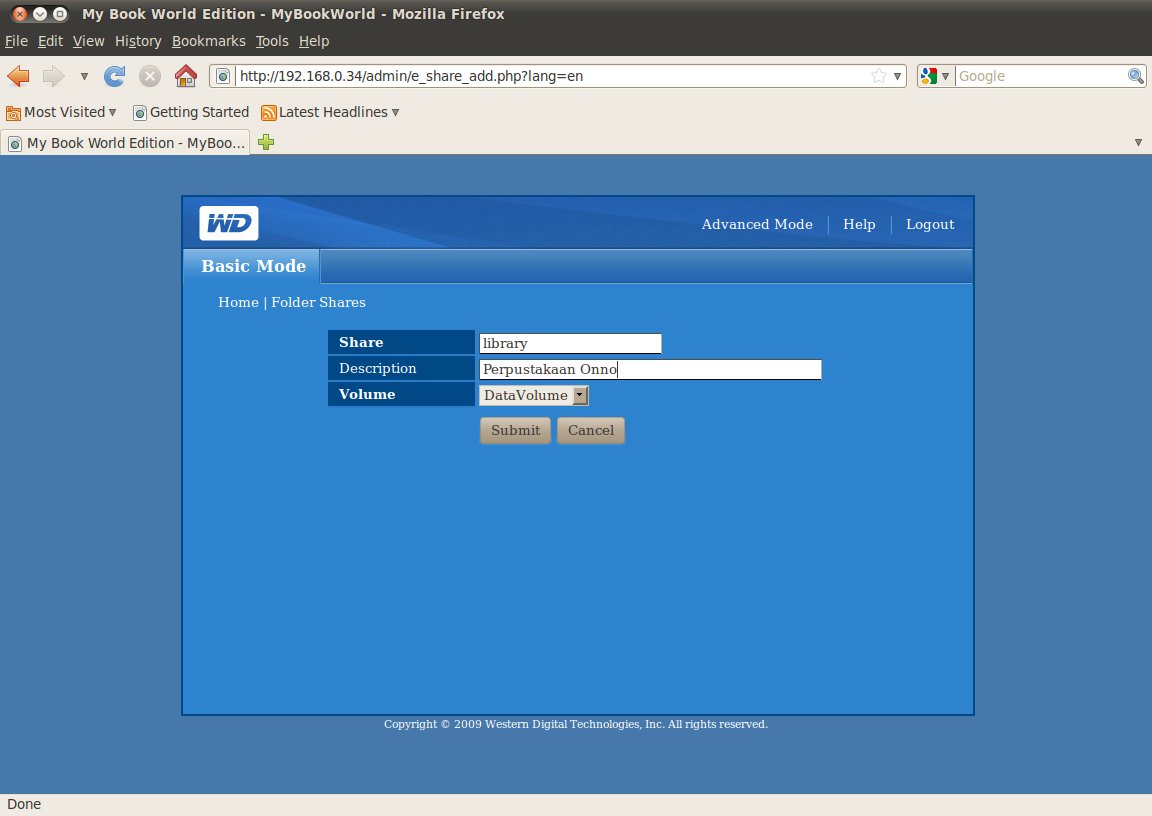Image resolution: width=1152 pixels, height=816 pixels.
Task: Select the My Book World Edition tab
Action: tap(126, 142)
